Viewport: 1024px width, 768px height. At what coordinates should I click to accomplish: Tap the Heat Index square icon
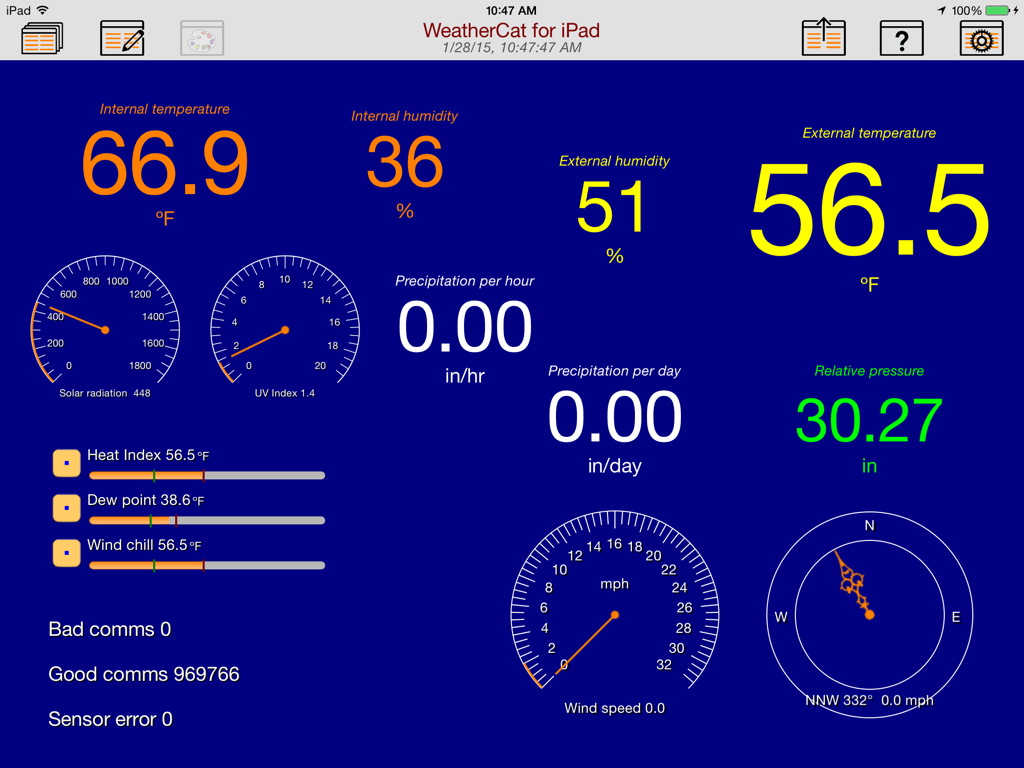point(67,463)
